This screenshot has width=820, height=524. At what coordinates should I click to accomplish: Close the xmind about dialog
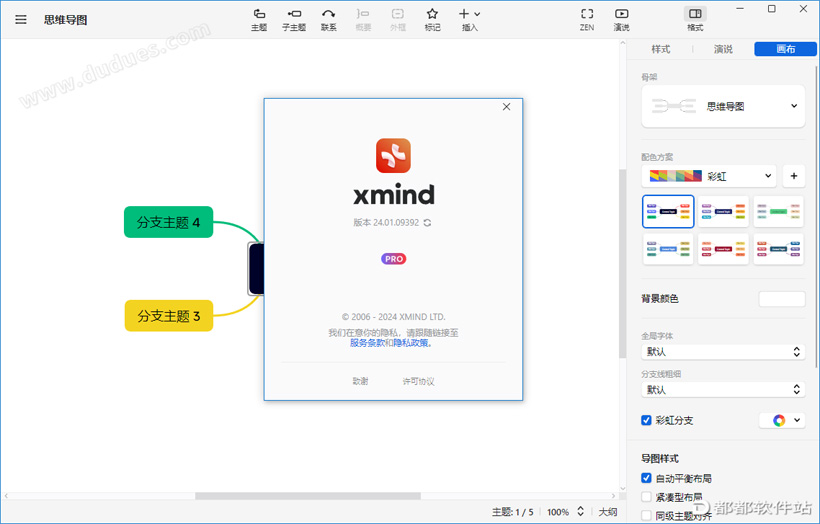(x=506, y=107)
